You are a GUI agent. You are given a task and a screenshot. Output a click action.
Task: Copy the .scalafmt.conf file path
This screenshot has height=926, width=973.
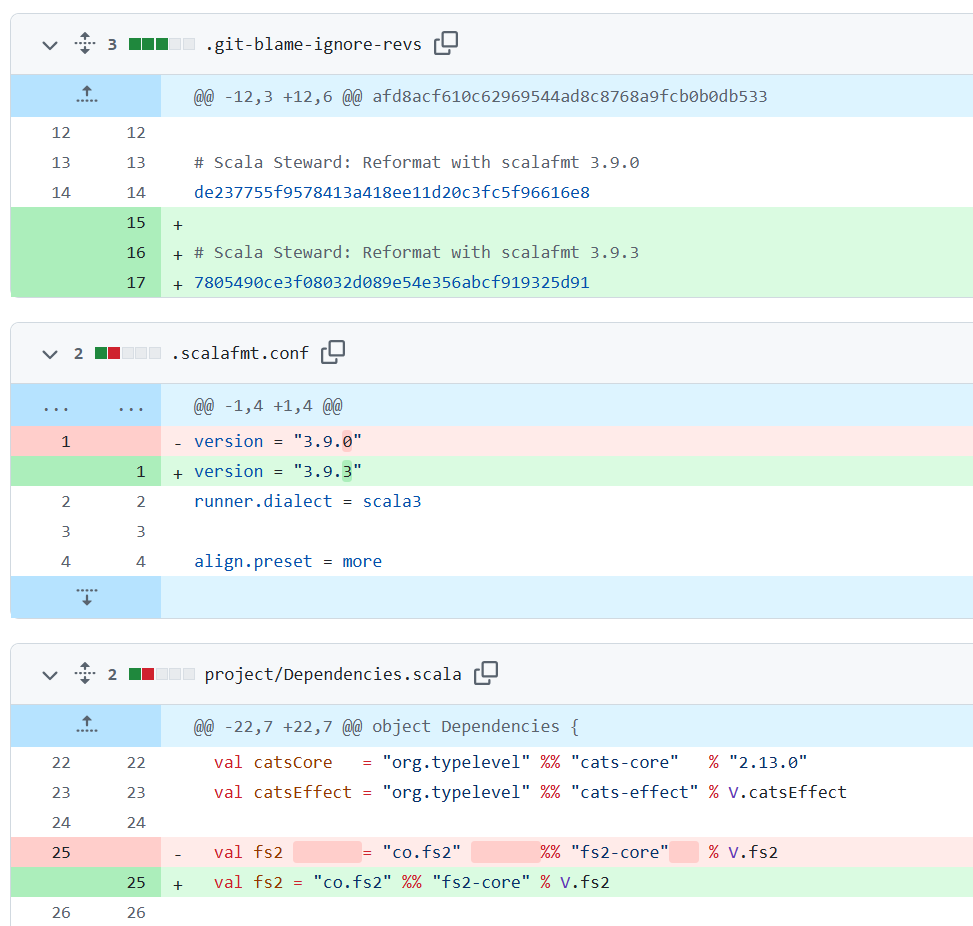[333, 352]
